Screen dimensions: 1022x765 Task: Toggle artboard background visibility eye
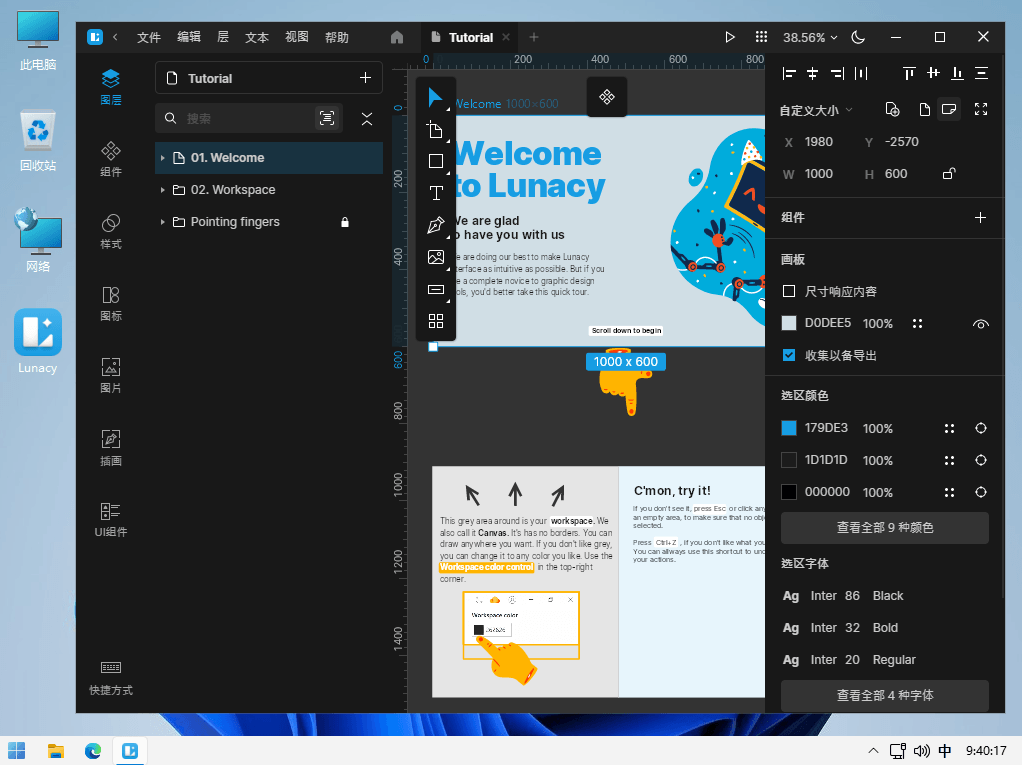(980, 324)
